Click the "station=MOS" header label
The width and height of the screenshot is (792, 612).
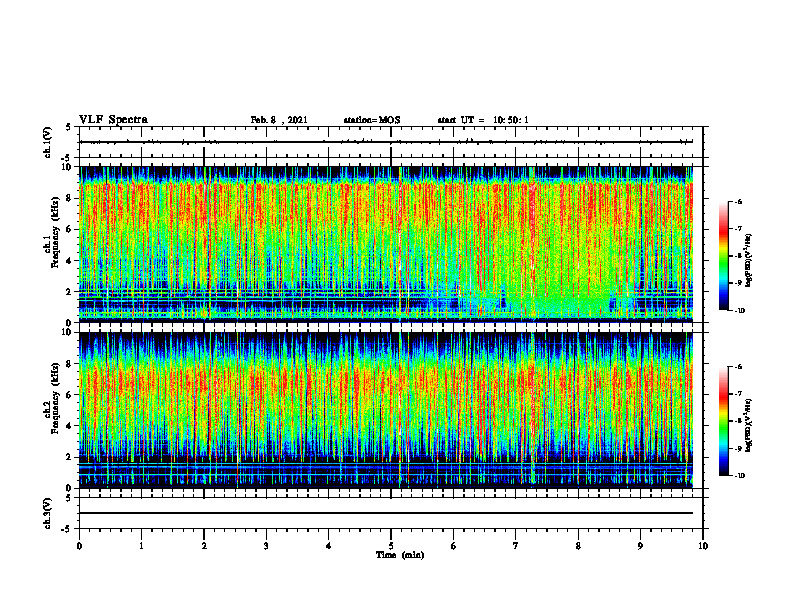[x=372, y=120]
